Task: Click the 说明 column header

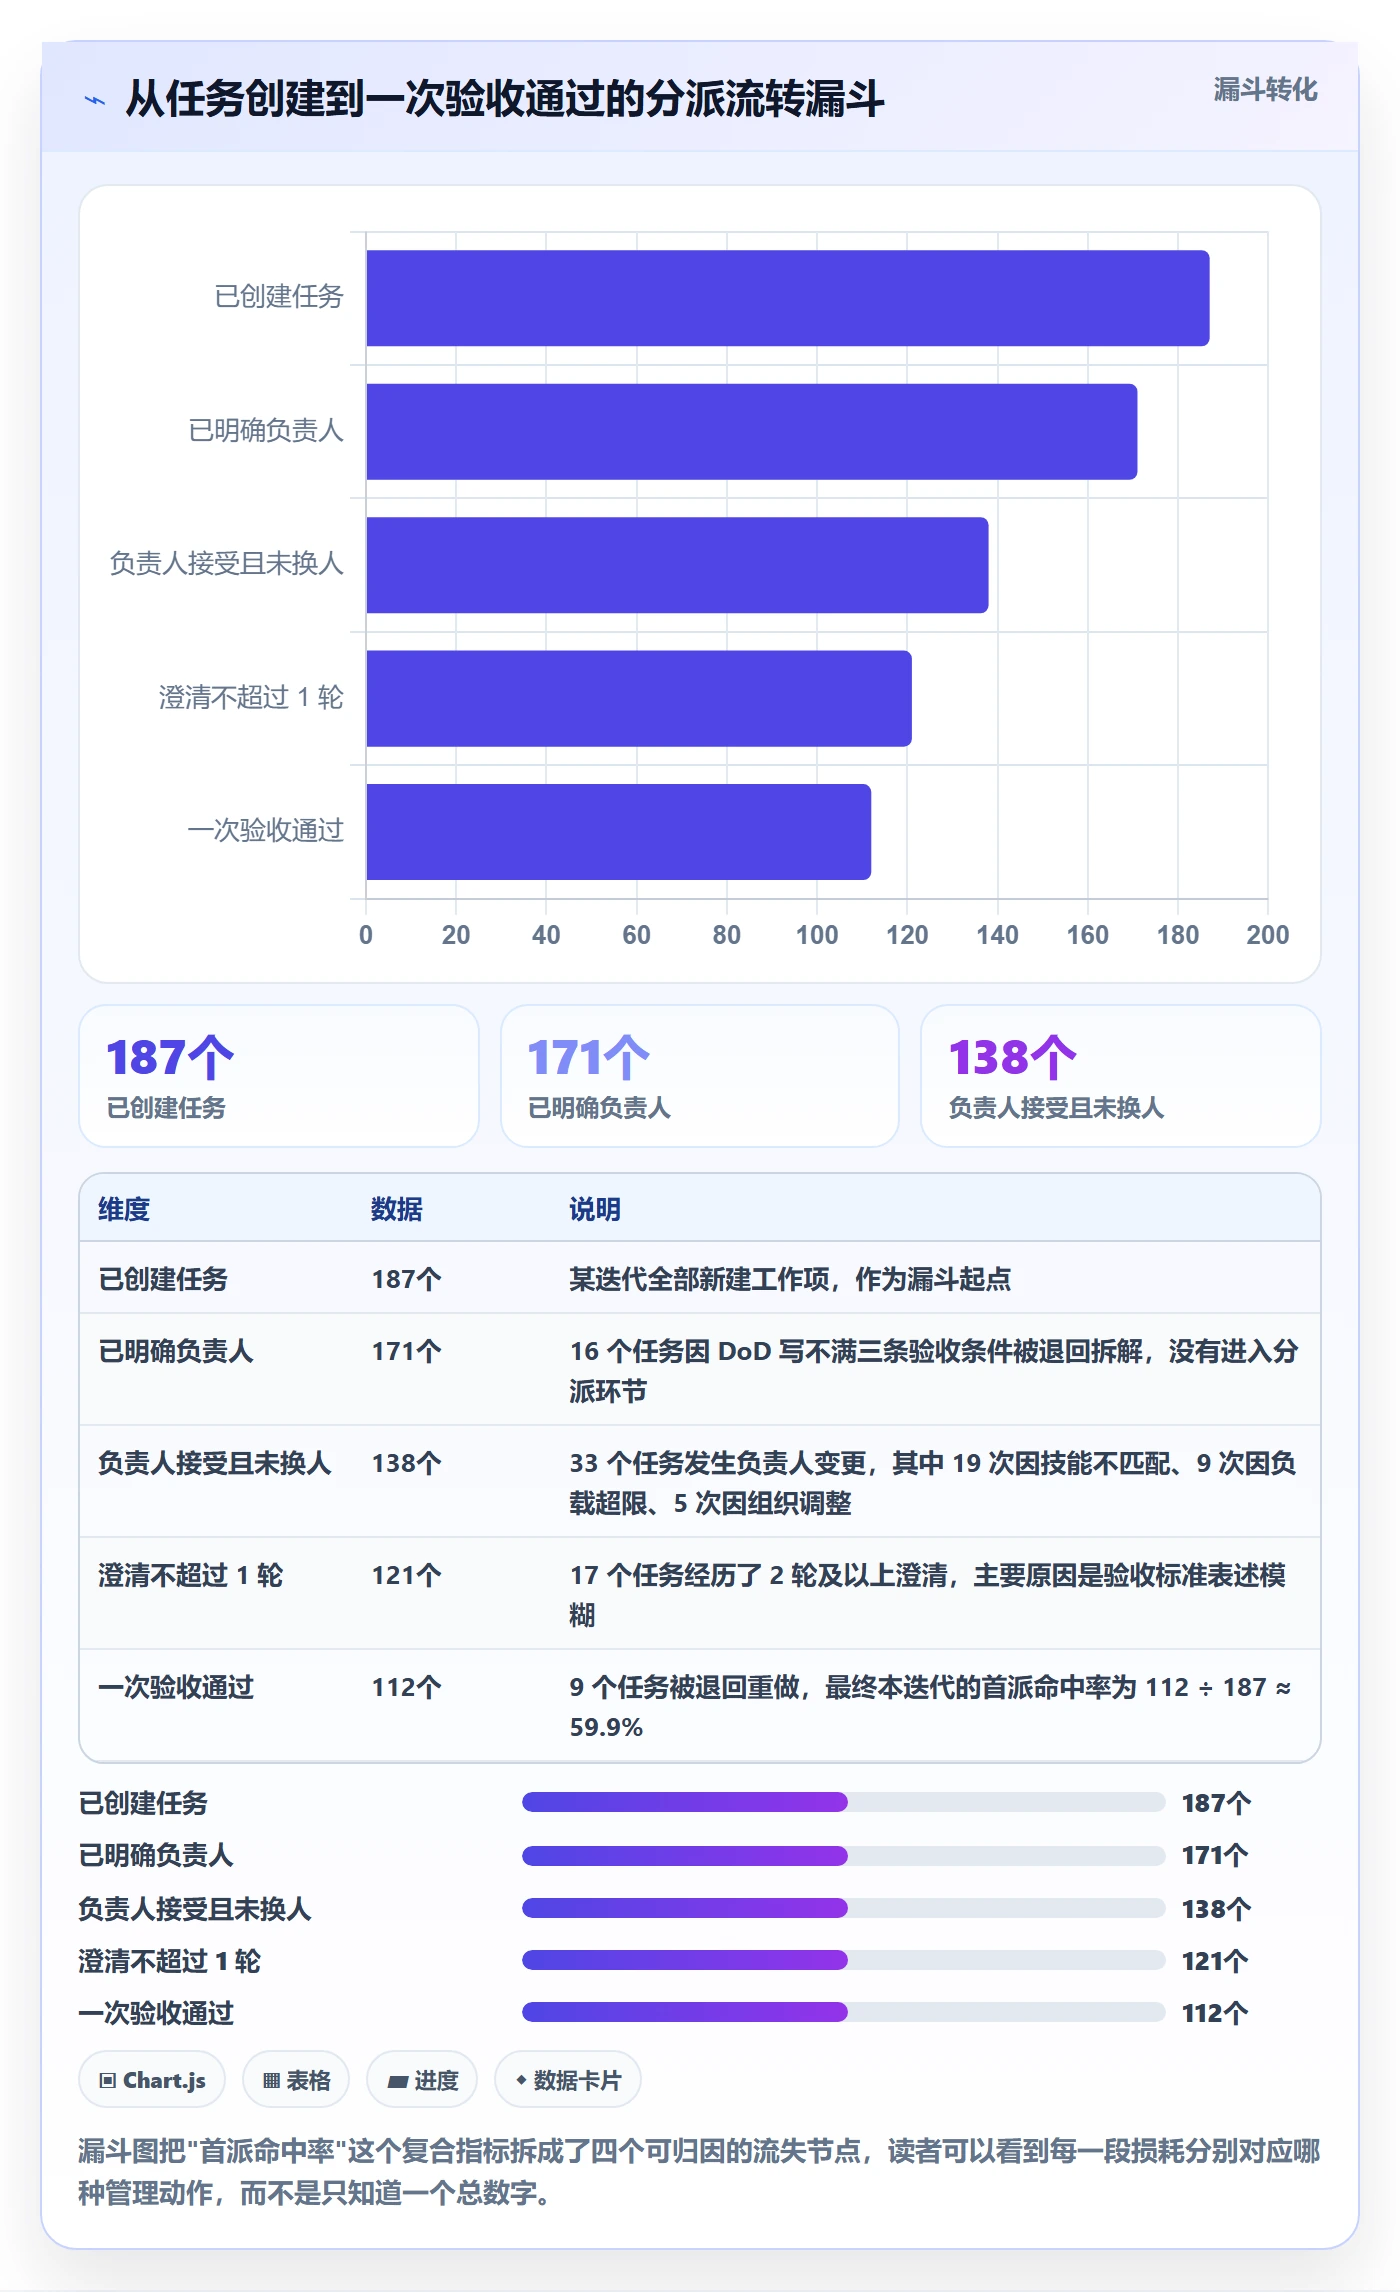Action: [x=595, y=1209]
